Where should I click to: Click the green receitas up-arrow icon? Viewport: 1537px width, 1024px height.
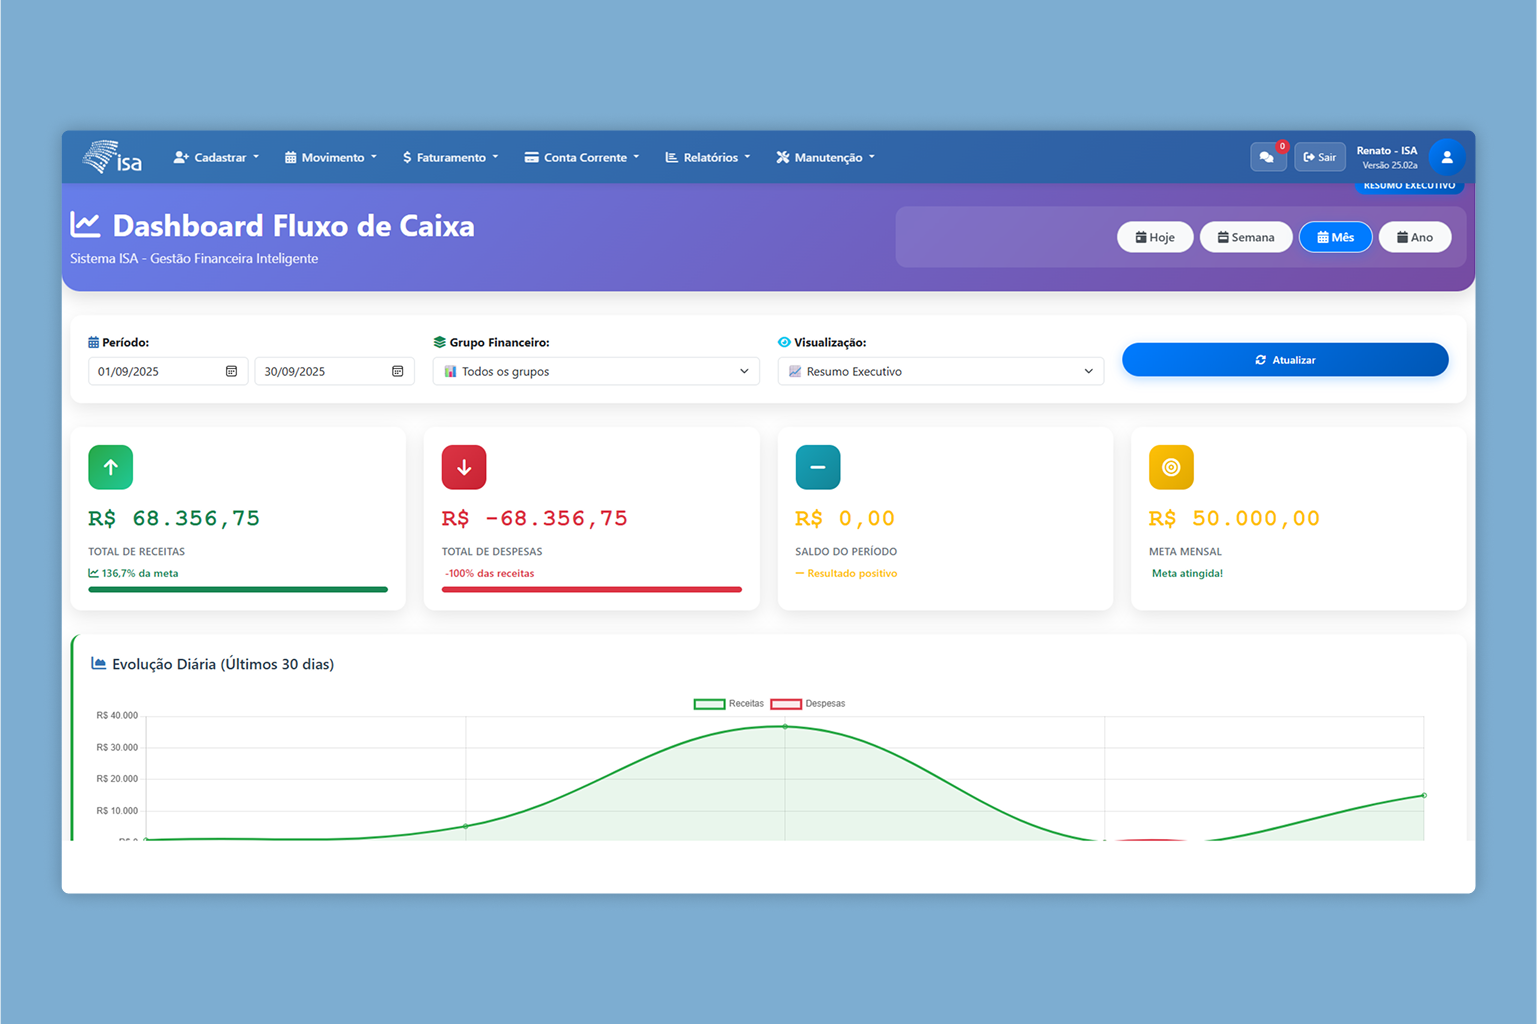click(x=110, y=467)
